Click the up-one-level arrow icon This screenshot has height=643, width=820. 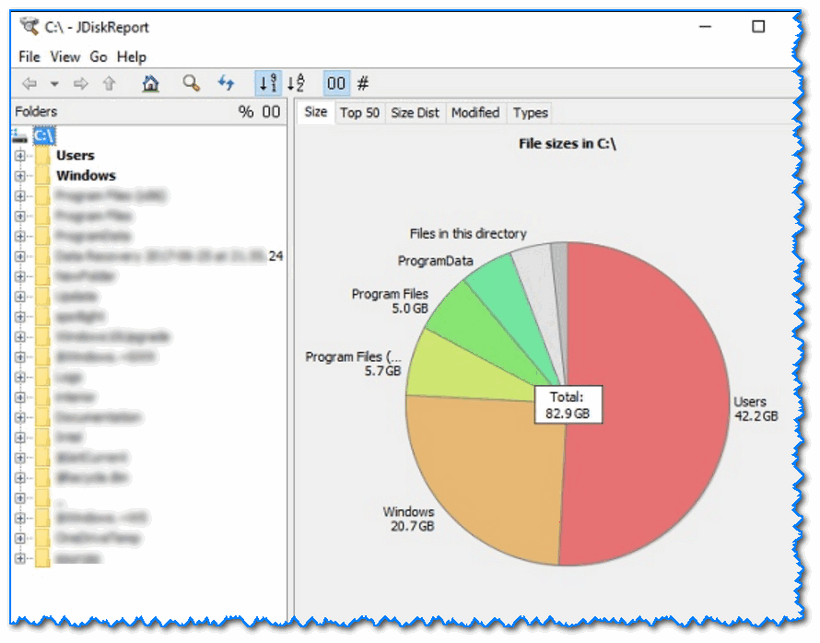point(109,84)
